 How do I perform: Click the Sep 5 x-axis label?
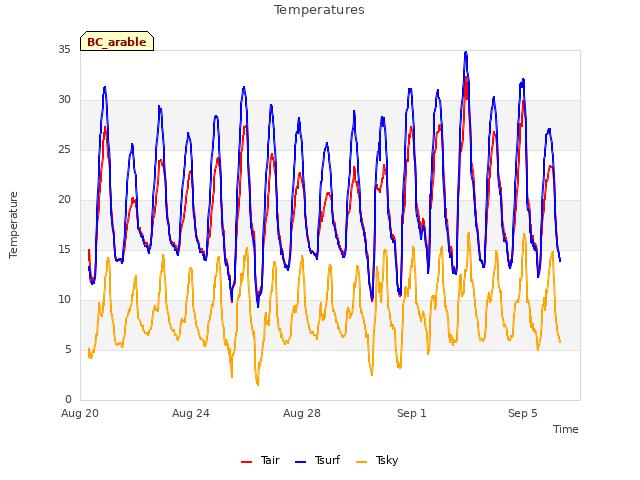pos(523,413)
